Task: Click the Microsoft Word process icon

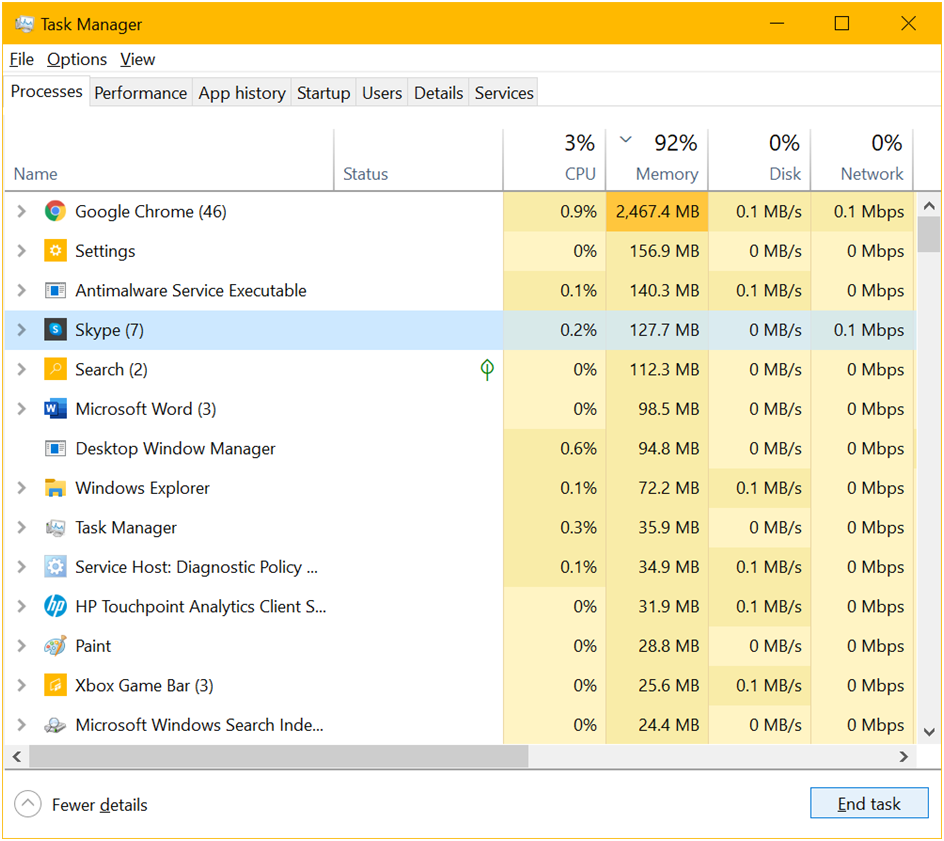Action: click(x=55, y=409)
